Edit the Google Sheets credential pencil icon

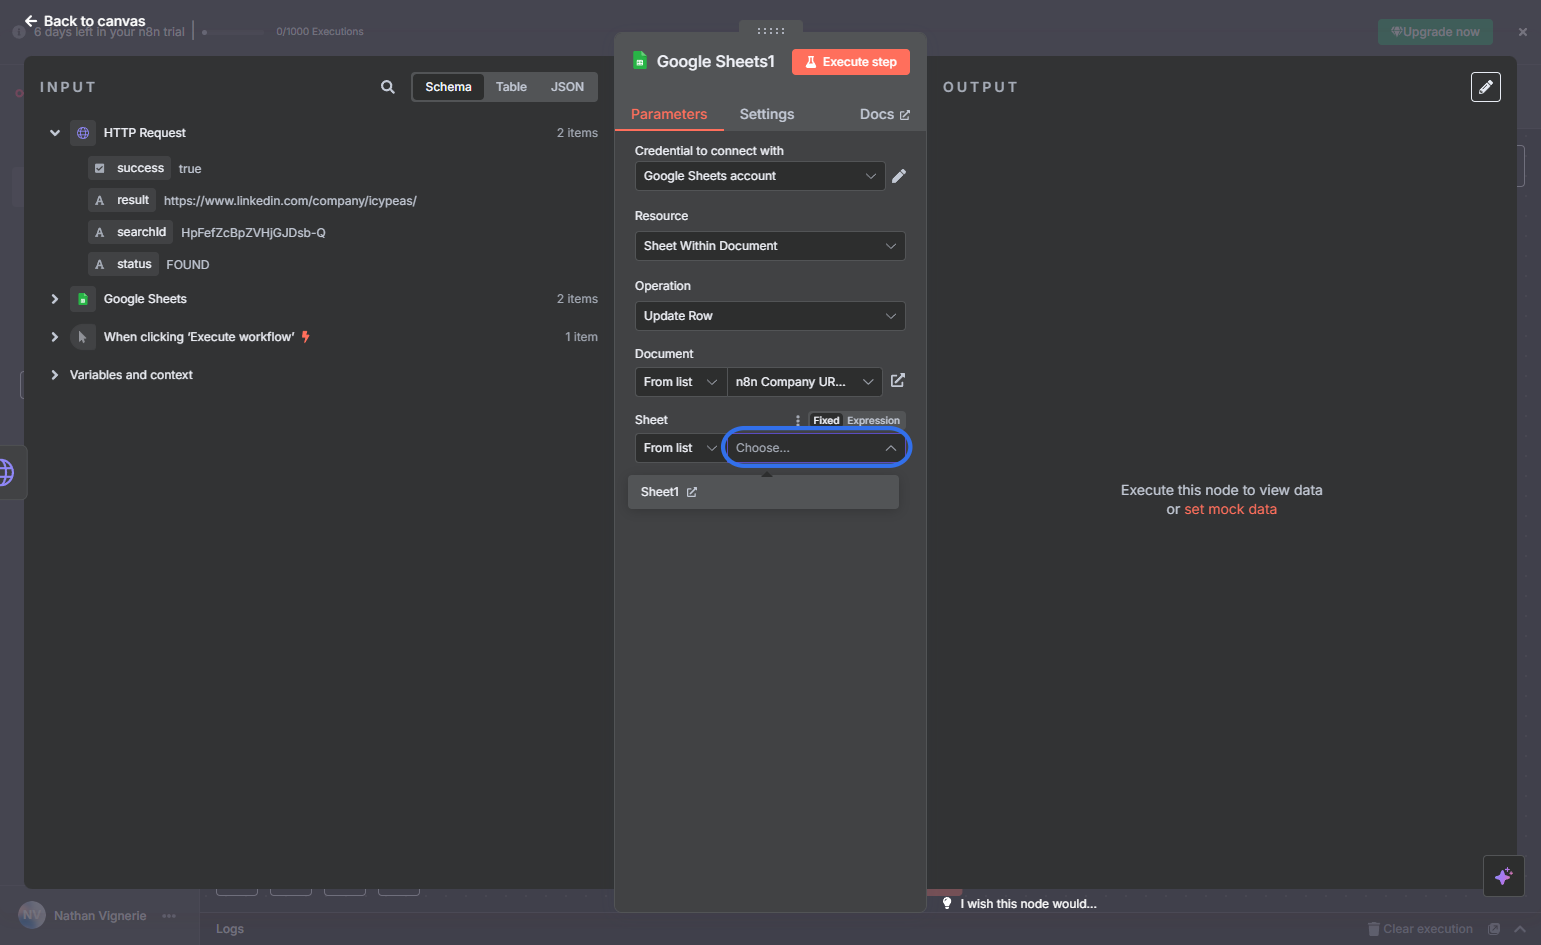tap(899, 176)
